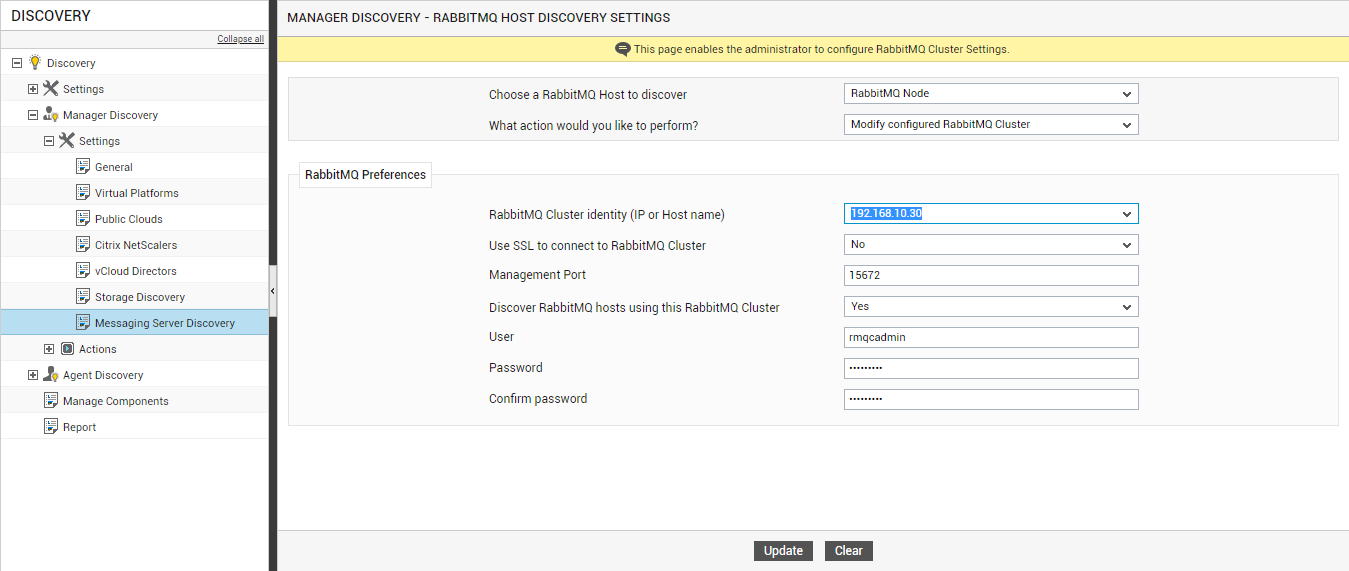
Task: Expand the Actions node
Action: [49, 349]
